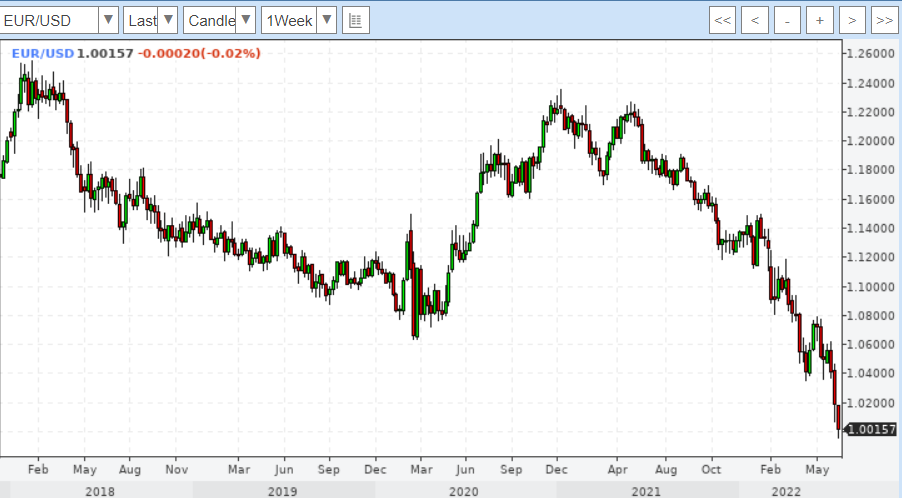Click the 2019 year label on timeline
The height and width of the screenshot is (498, 902).
282,492
